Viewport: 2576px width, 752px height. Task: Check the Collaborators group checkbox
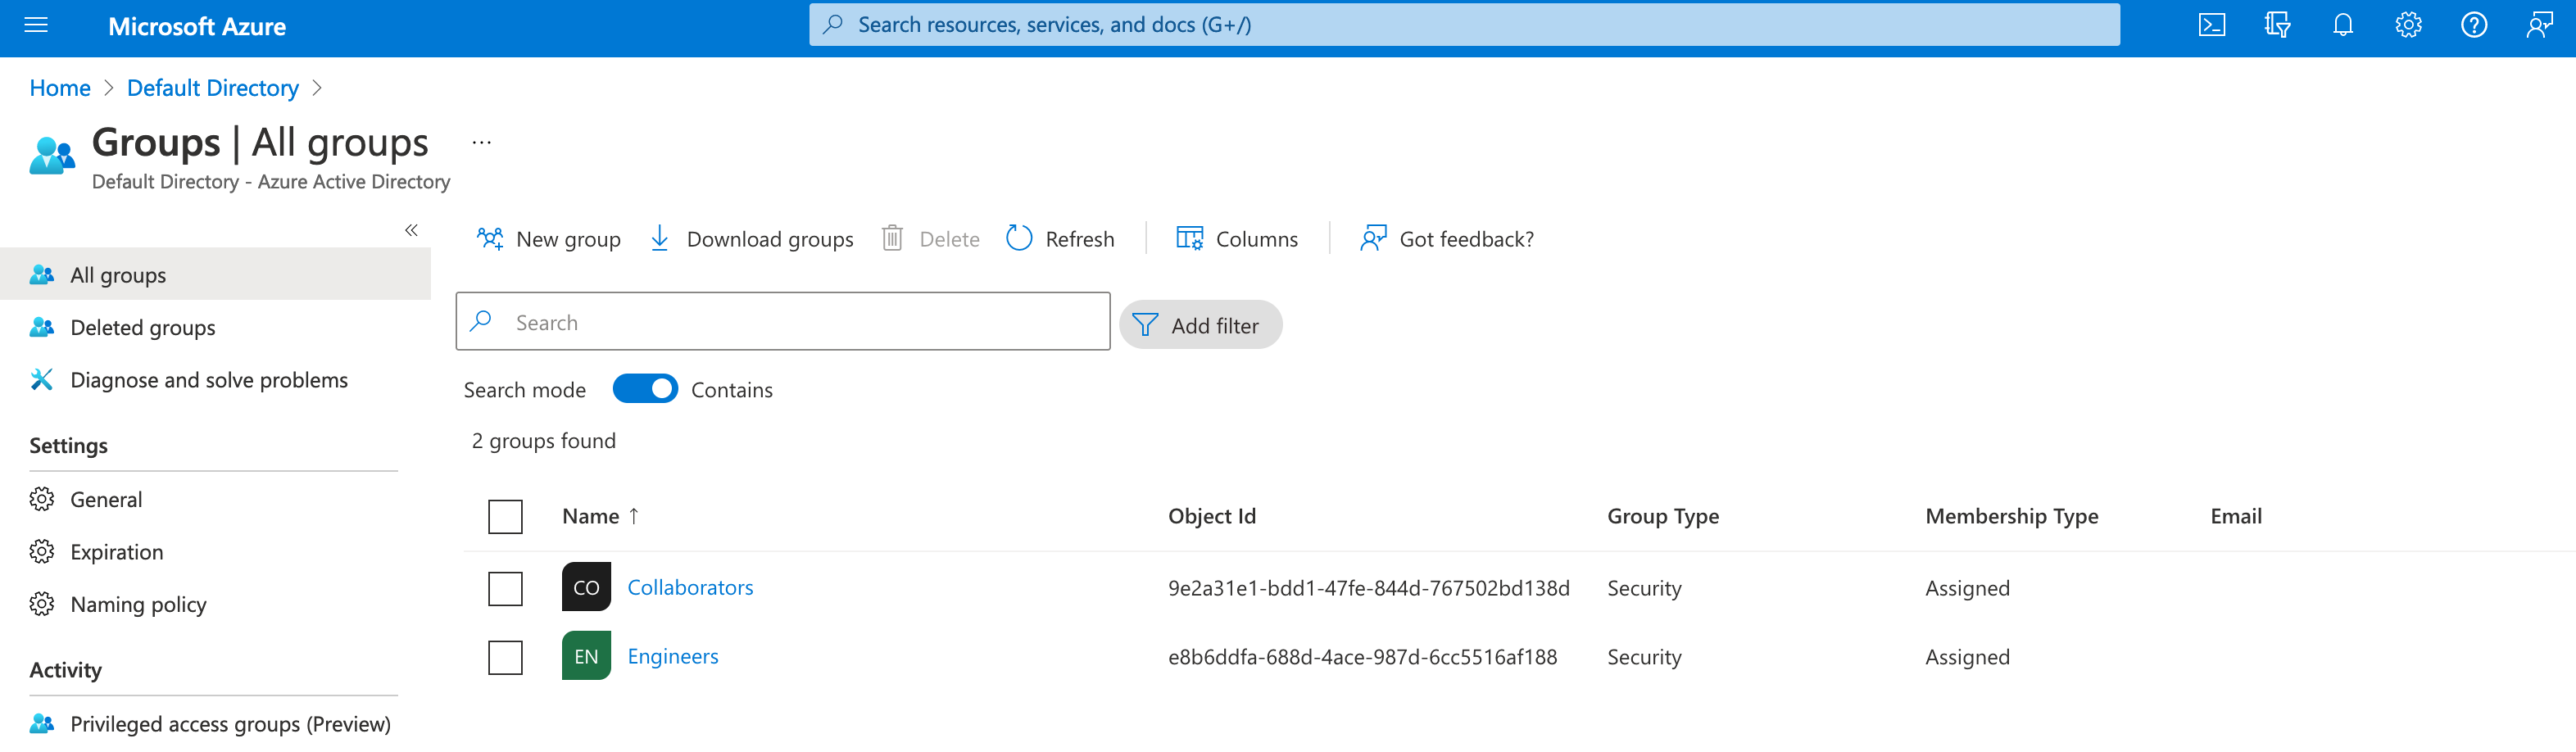point(505,588)
